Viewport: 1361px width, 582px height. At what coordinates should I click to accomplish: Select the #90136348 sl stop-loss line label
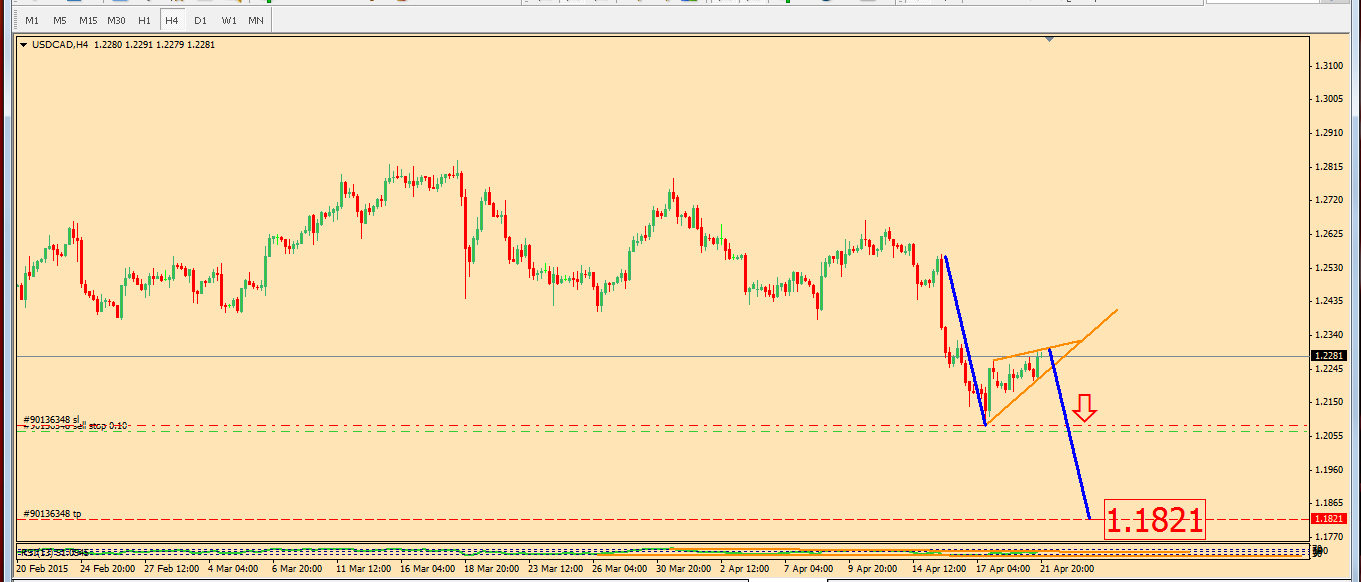tap(52, 419)
